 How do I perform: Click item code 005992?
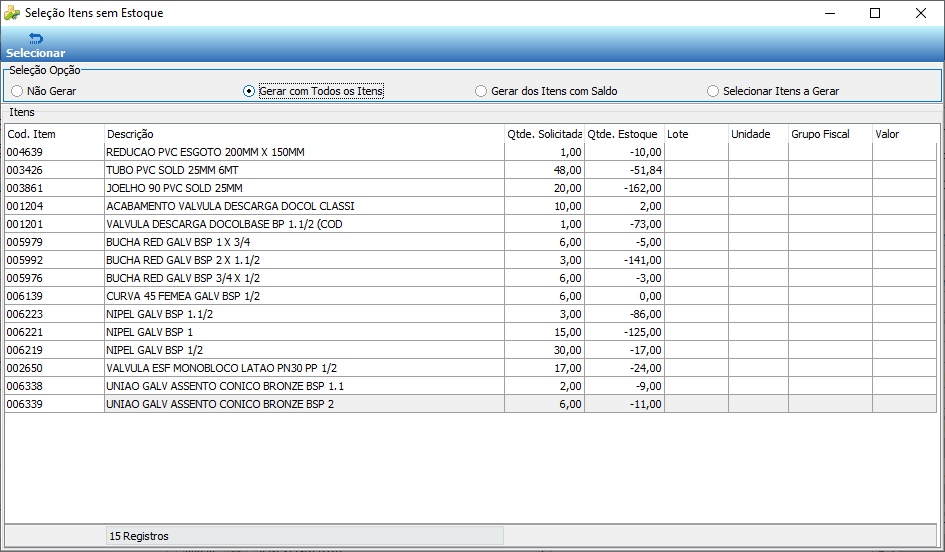[x=25, y=260]
